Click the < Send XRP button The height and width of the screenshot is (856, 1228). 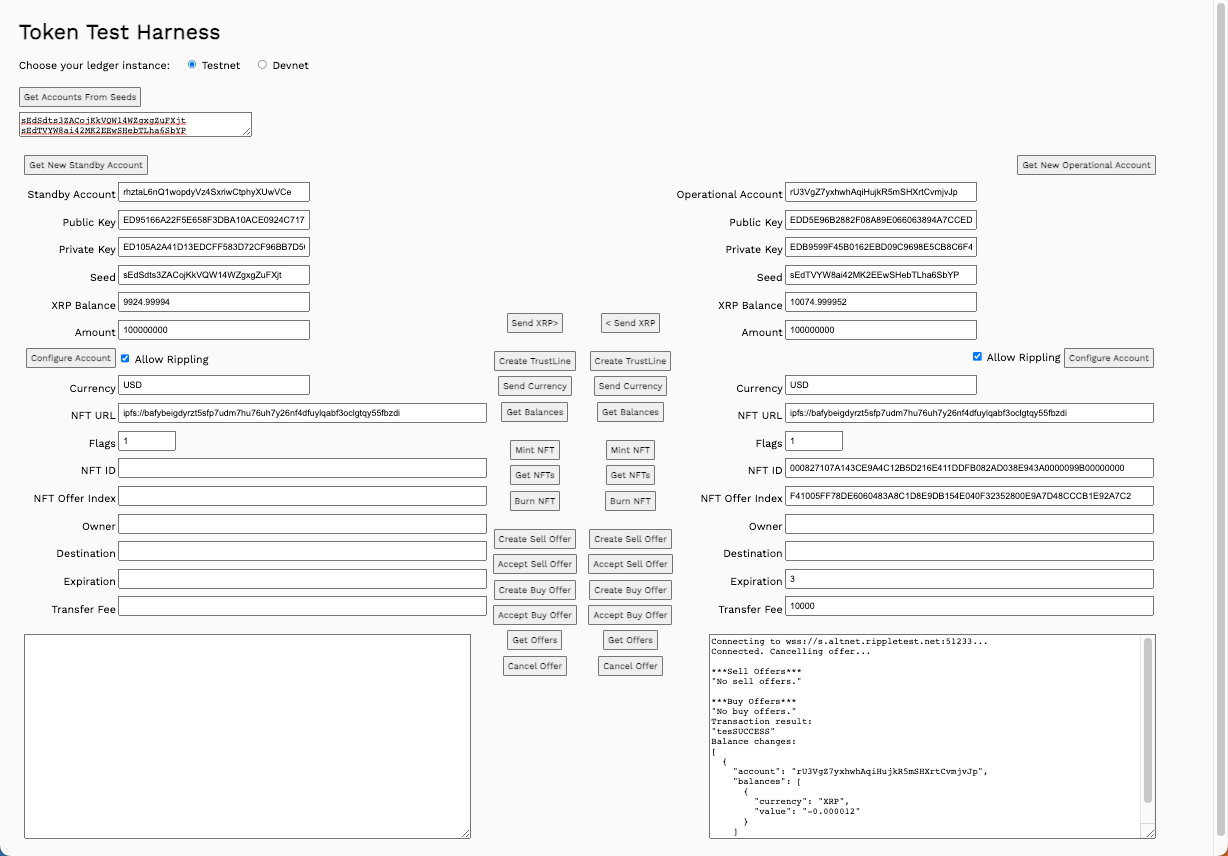(x=630, y=323)
